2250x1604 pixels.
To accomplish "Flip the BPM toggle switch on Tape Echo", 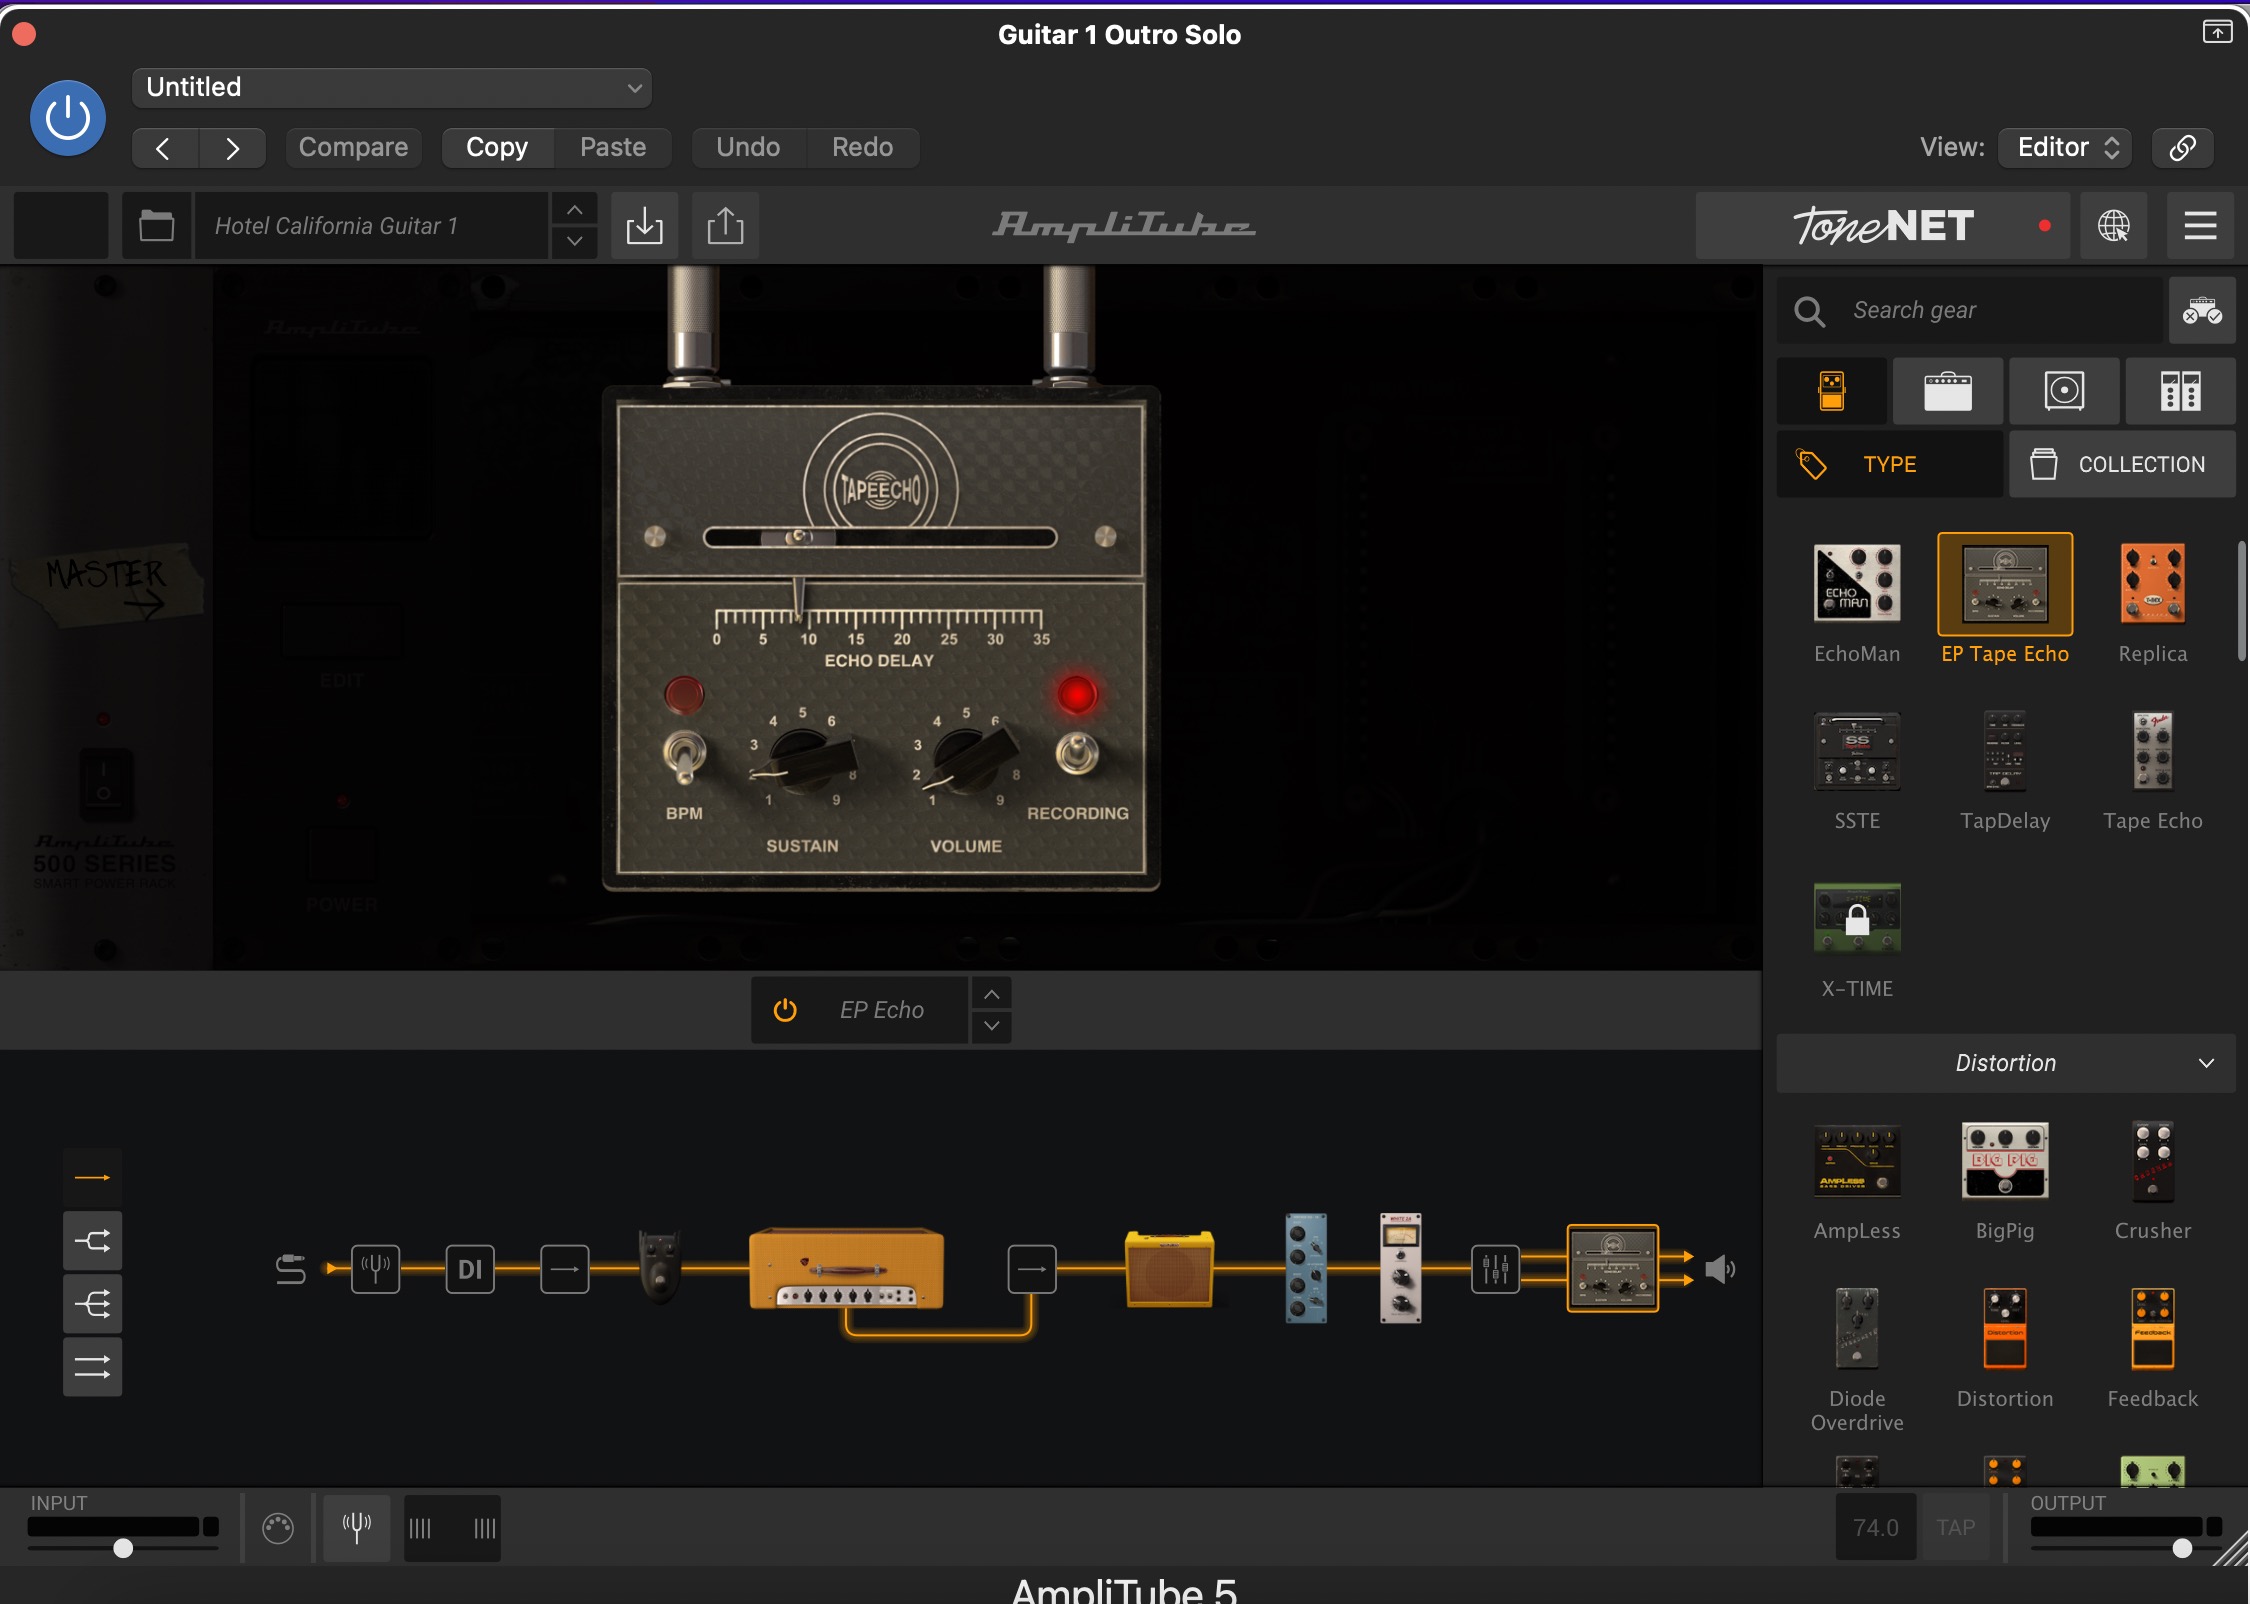I will 684,757.
